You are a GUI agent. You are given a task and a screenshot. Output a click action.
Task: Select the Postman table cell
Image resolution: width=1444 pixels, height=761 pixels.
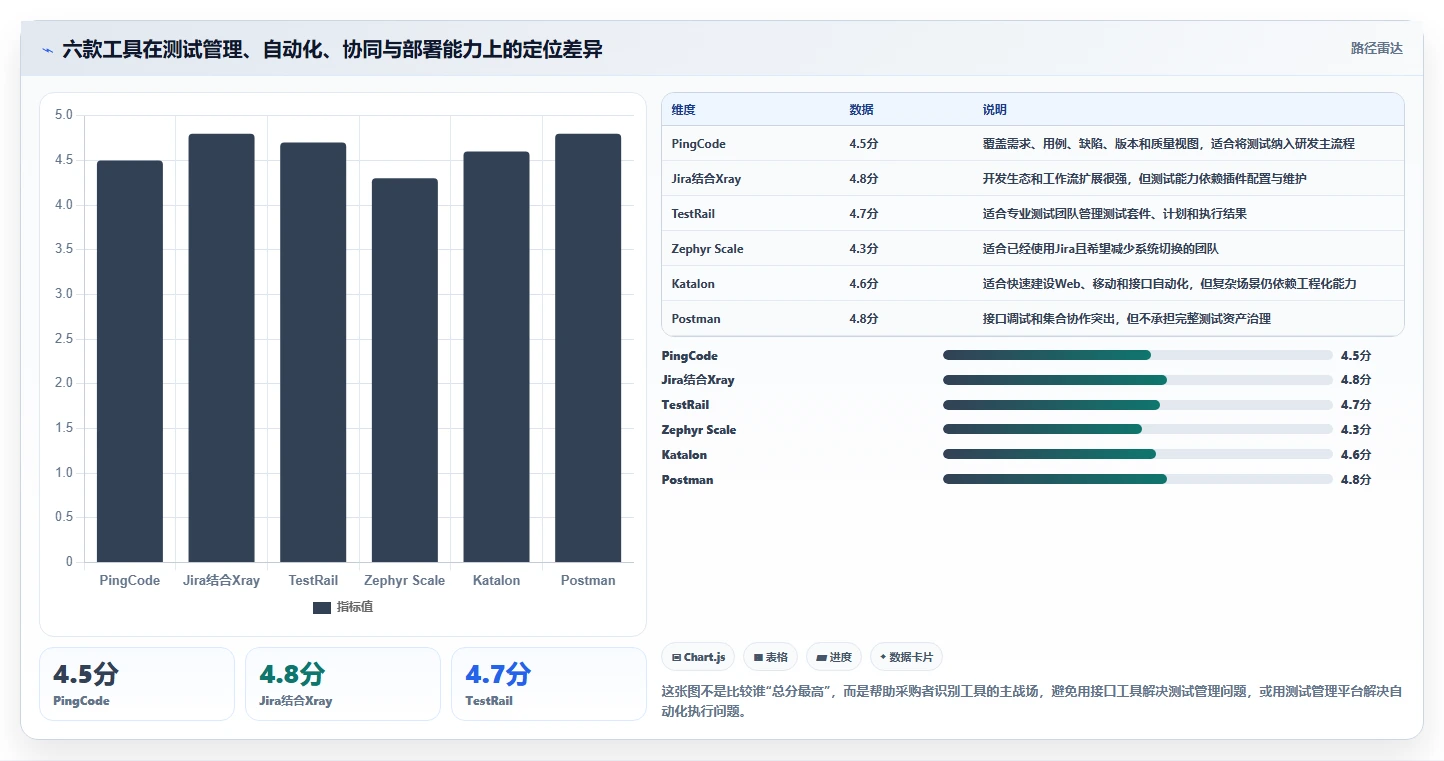tap(697, 319)
